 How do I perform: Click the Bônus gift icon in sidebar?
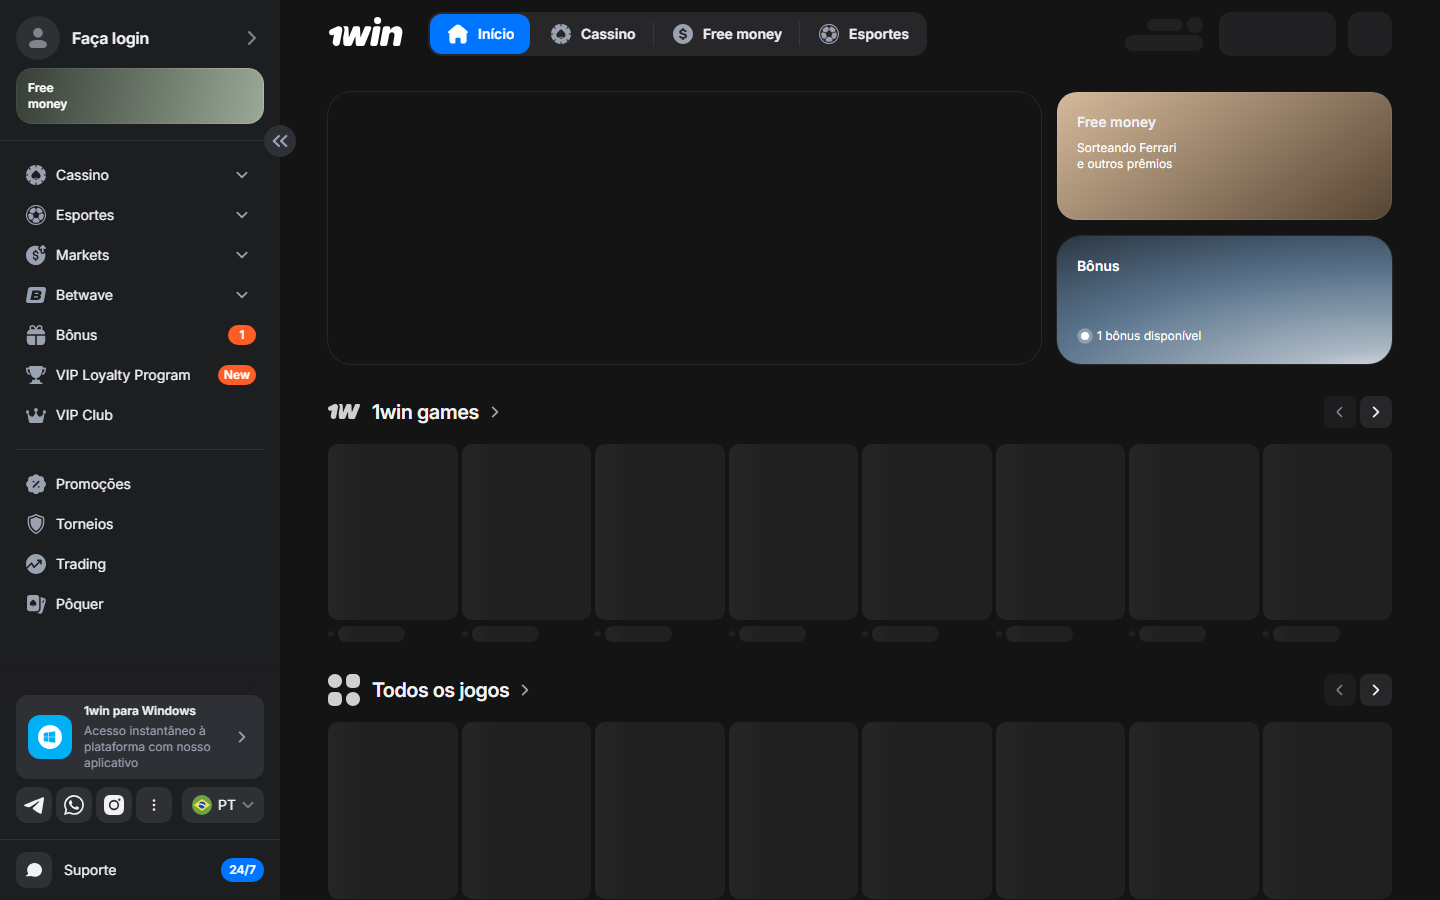click(36, 335)
